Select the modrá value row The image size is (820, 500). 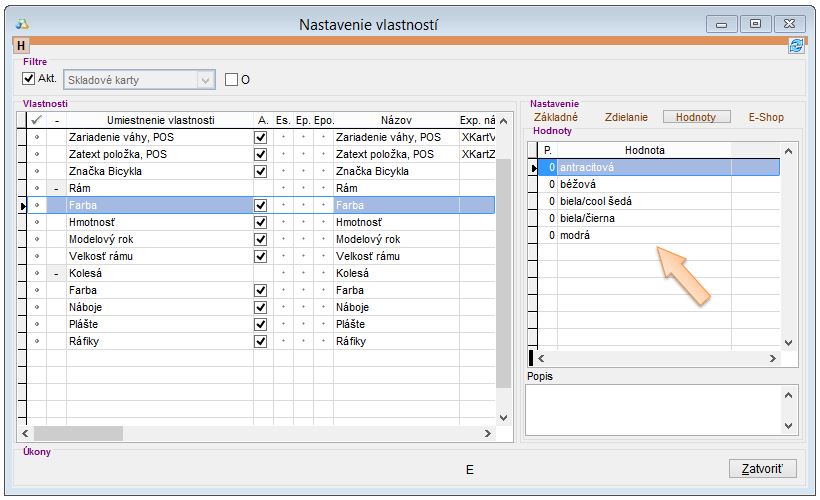(576, 235)
